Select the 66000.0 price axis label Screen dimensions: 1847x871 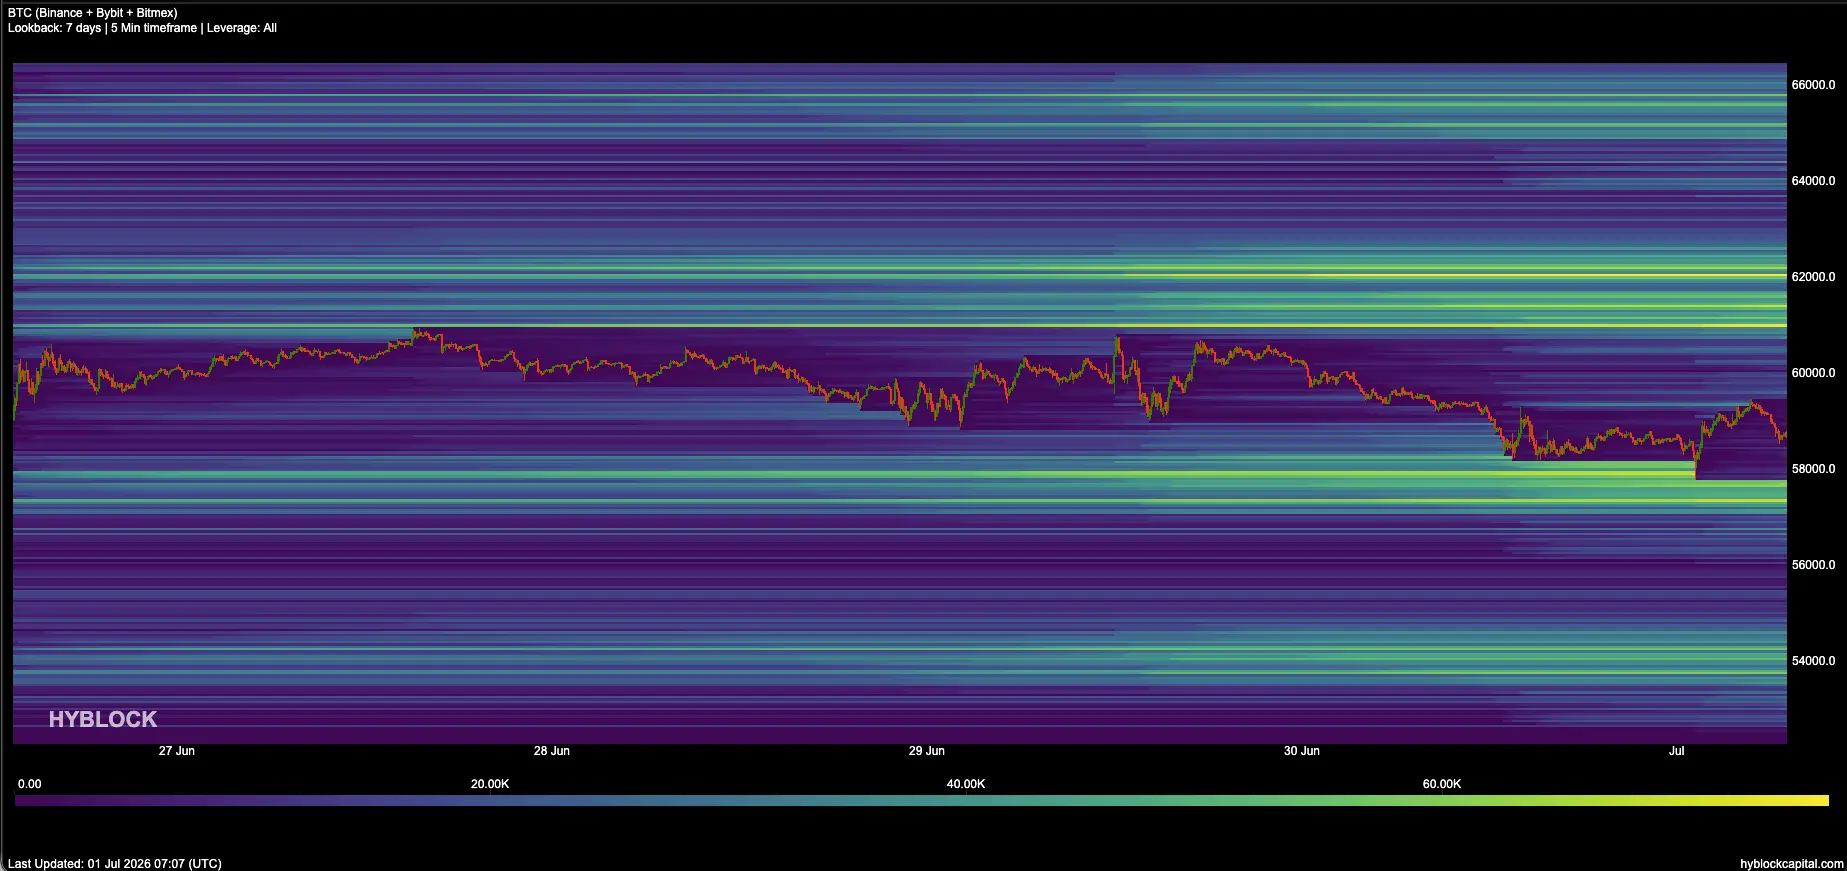tap(1813, 85)
